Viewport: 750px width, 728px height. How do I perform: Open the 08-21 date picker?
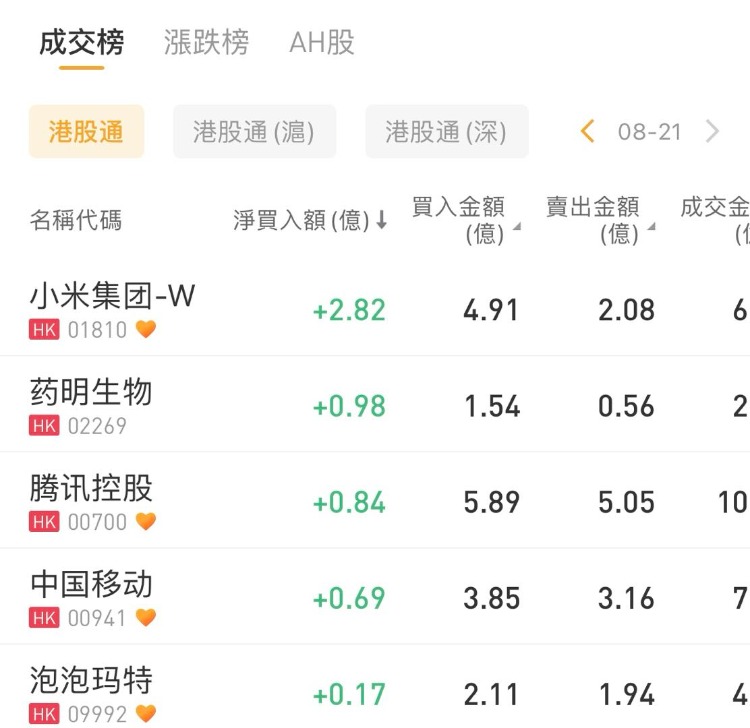coord(649,132)
